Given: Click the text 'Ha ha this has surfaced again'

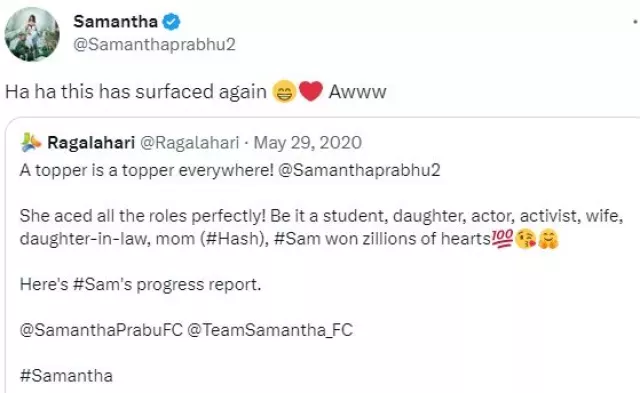Looking at the screenshot, I should [x=136, y=91].
